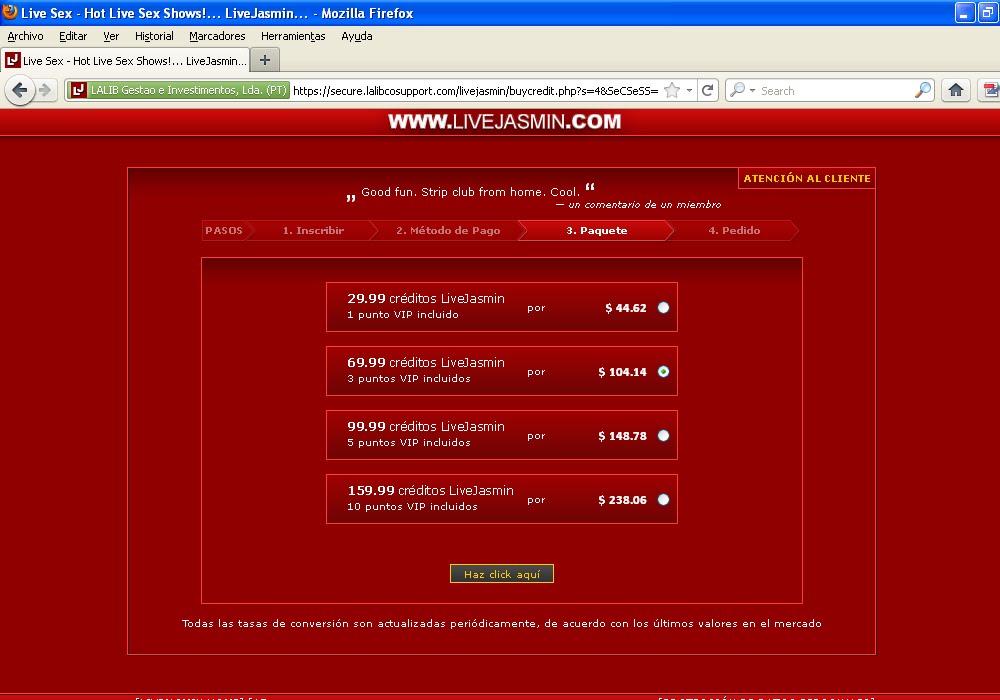
Task: Click the Haz click aquí button
Action: [x=501, y=574]
